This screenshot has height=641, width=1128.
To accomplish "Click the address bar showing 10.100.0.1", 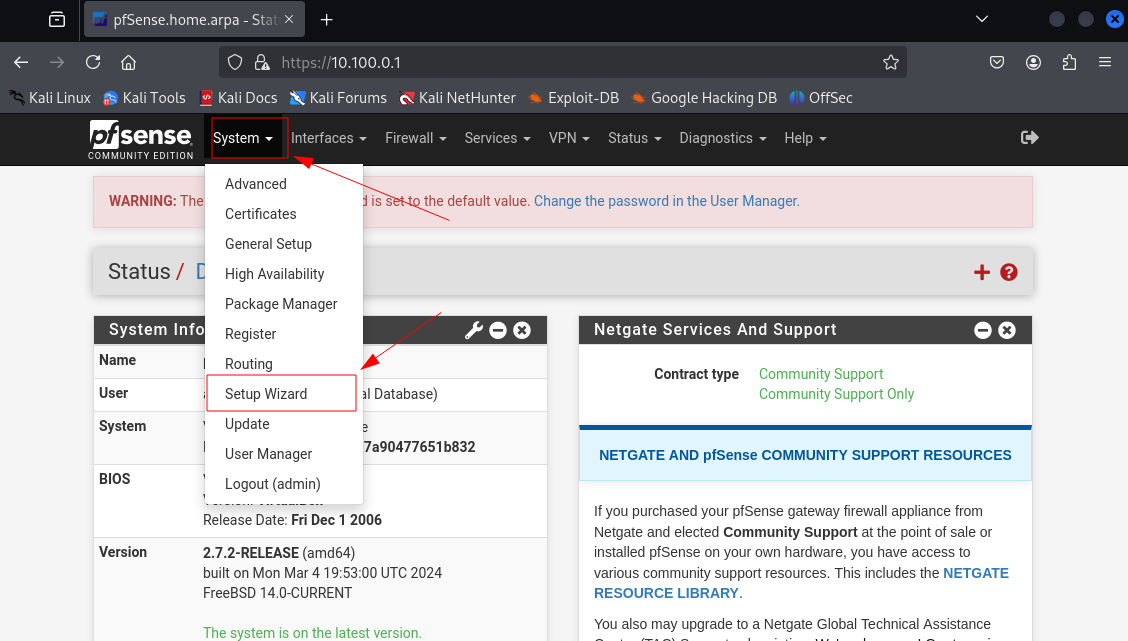I will (x=563, y=63).
